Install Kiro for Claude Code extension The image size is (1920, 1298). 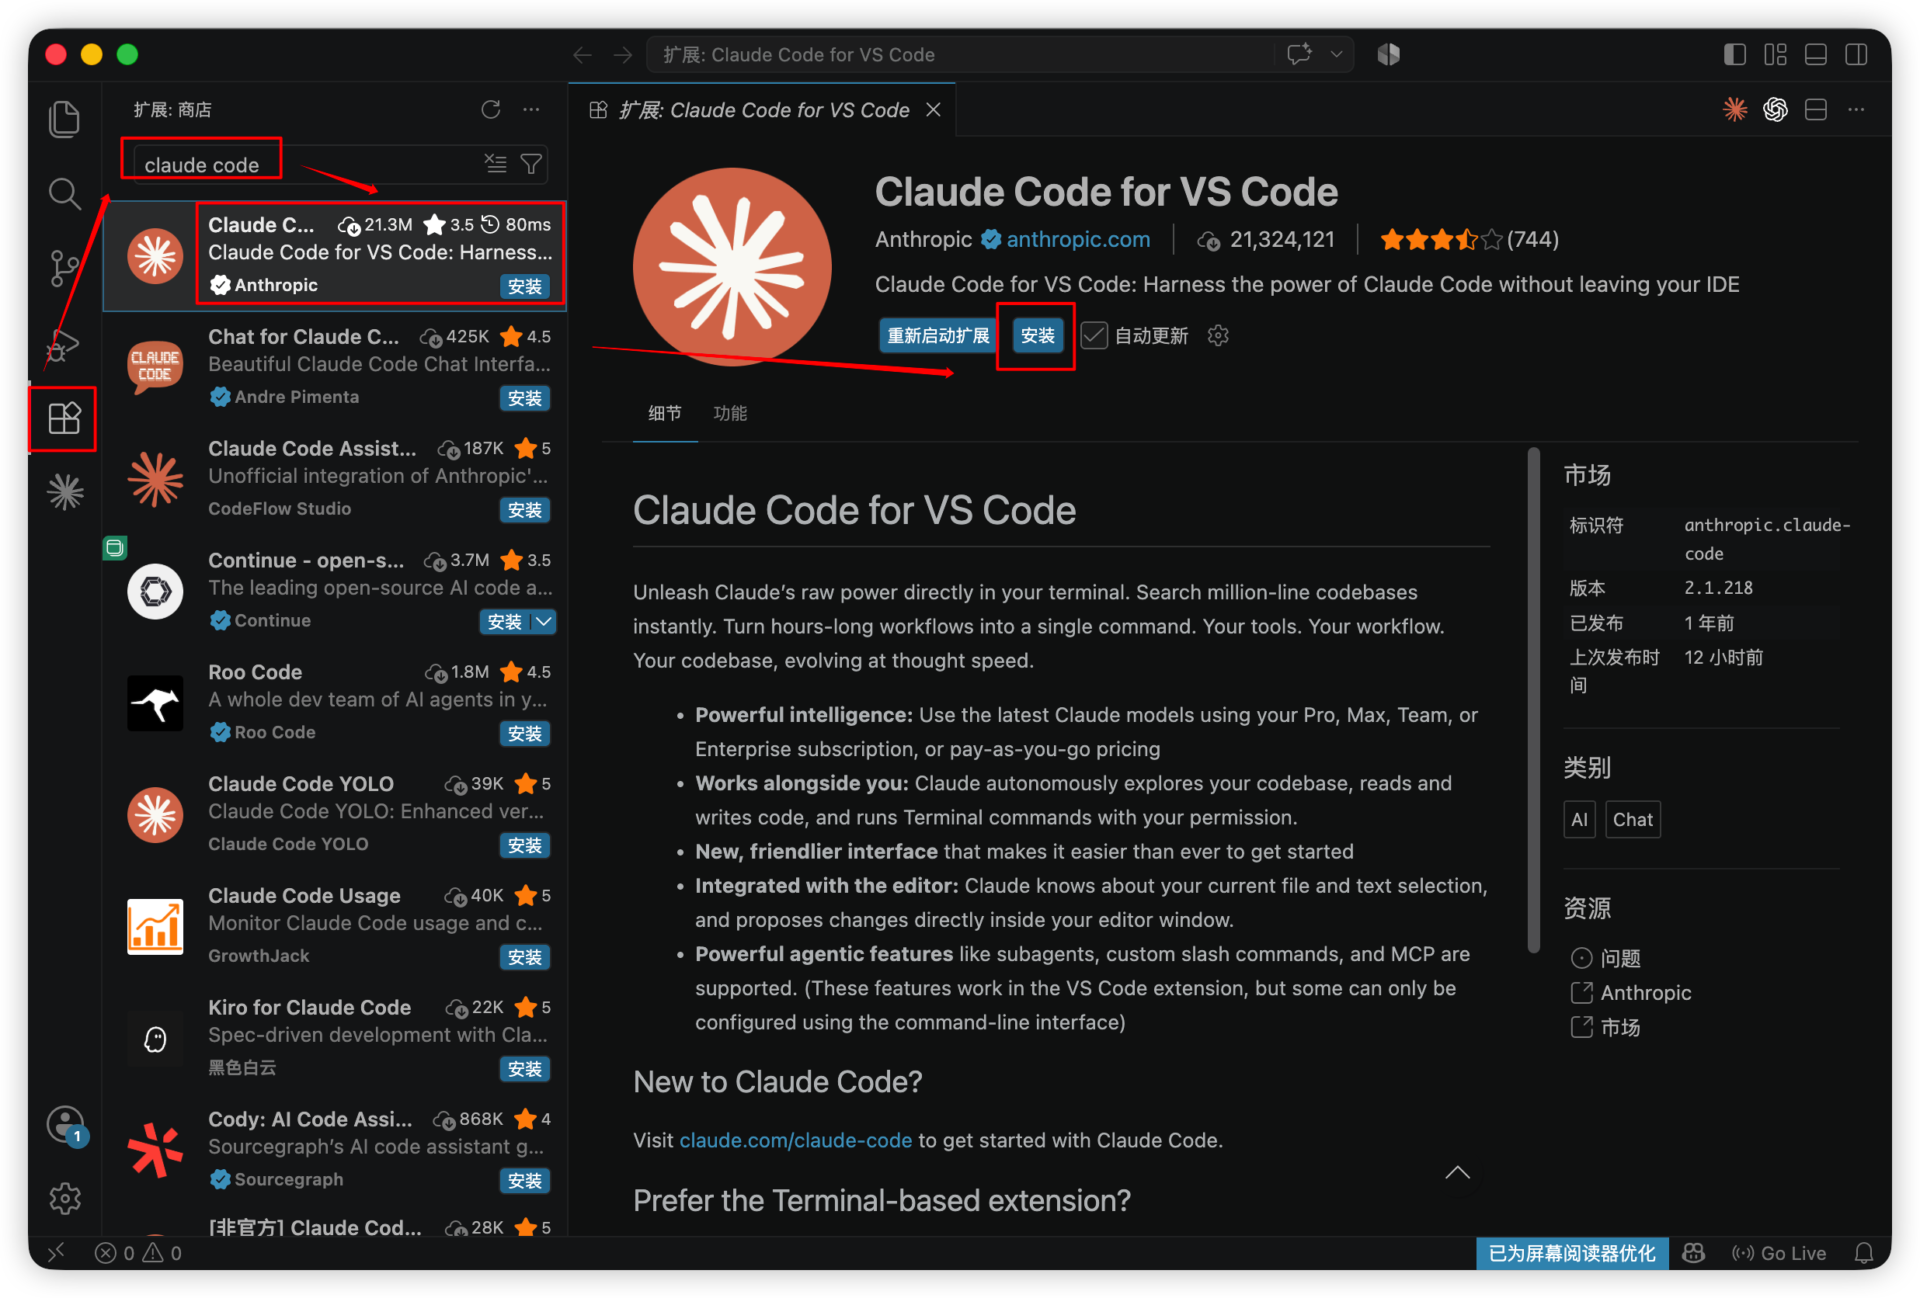(525, 1070)
